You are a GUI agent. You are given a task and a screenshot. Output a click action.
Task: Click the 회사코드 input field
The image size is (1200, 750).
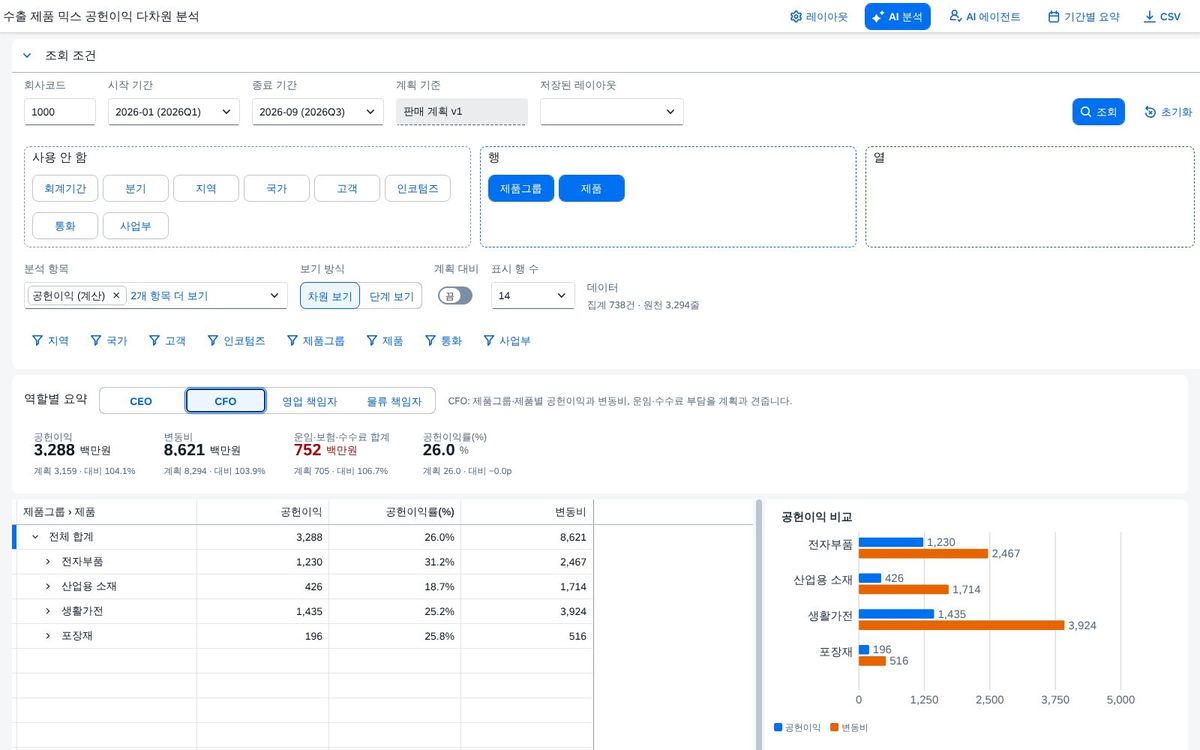(60, 112)
